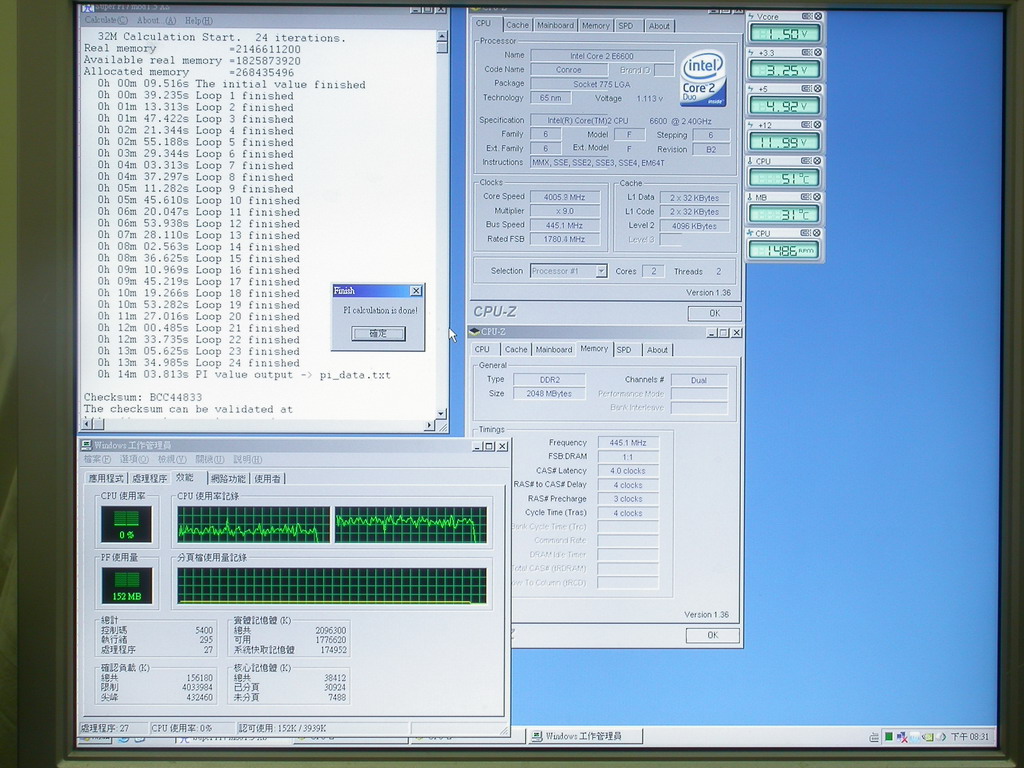The width and height of the screenshot is (1024, 768).
Task: Click OK in the CPU-Z memory window
Action: pyautogui.click(x=712, y=635)
